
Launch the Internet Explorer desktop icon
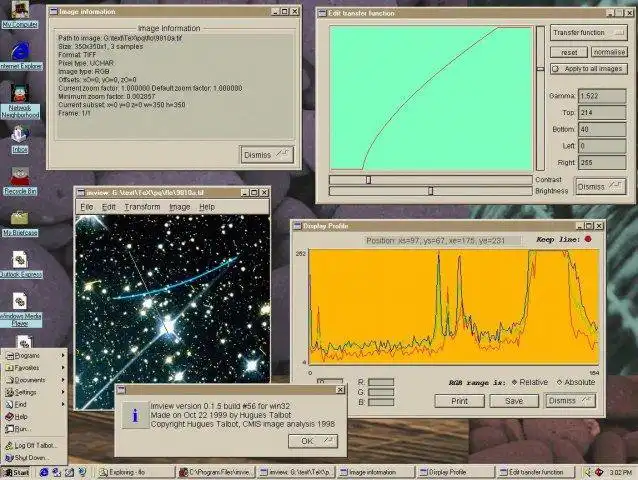coord(20,56)
